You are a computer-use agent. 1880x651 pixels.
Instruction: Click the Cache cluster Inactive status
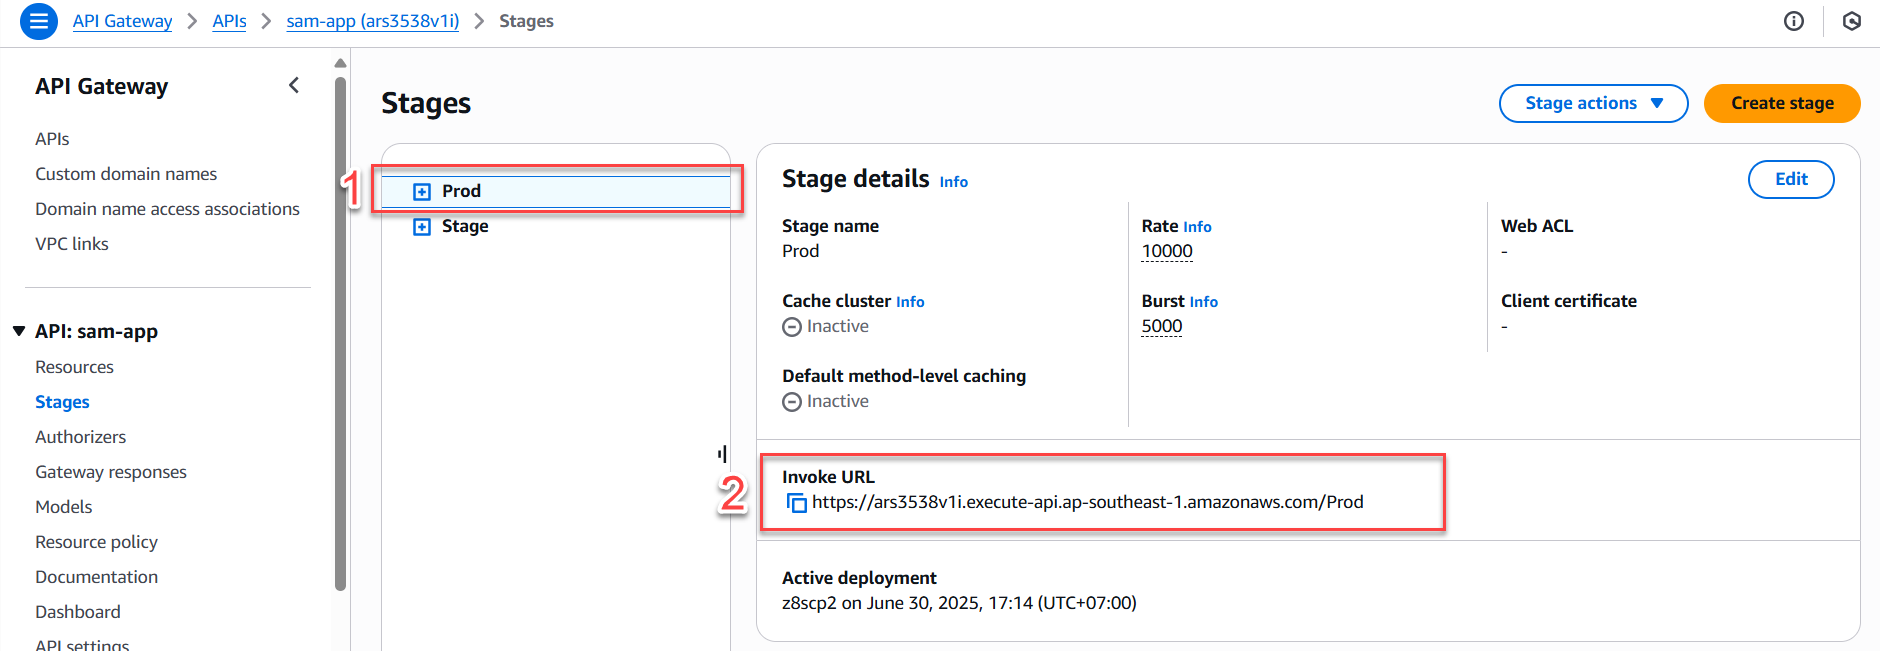826,326
